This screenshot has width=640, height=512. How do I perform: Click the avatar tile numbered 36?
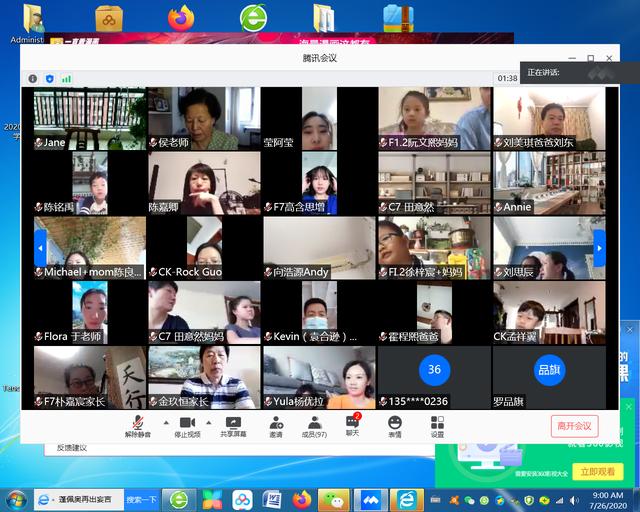434,370
